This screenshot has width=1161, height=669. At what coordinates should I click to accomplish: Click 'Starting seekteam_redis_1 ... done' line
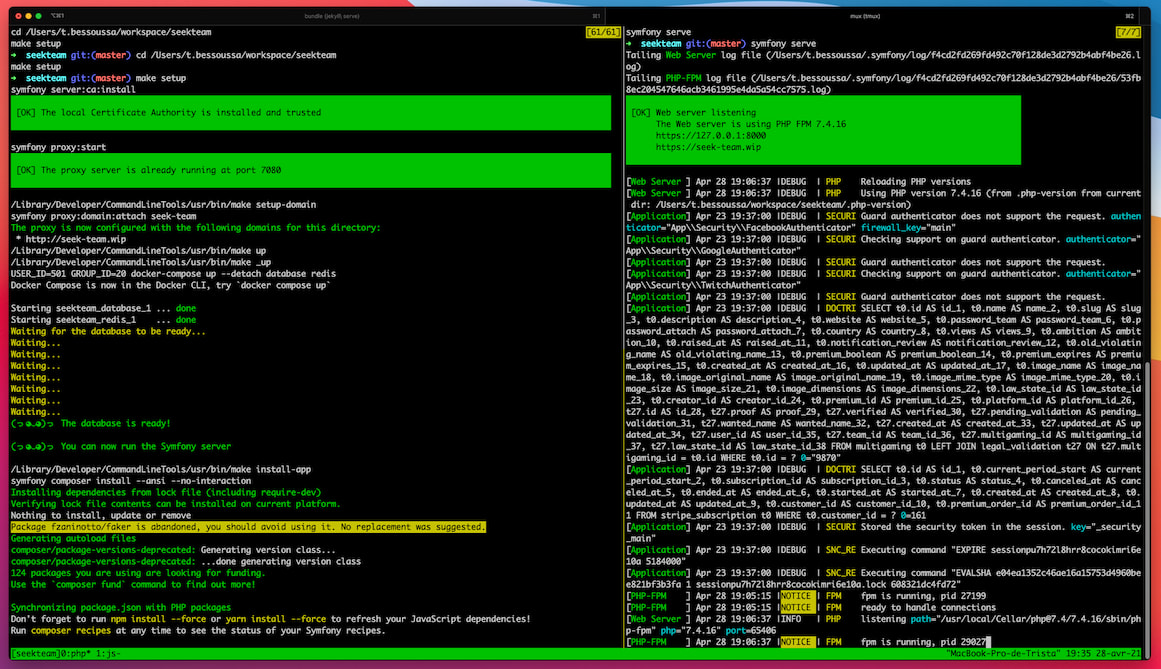pyautogui.click(x=103, y=320)
